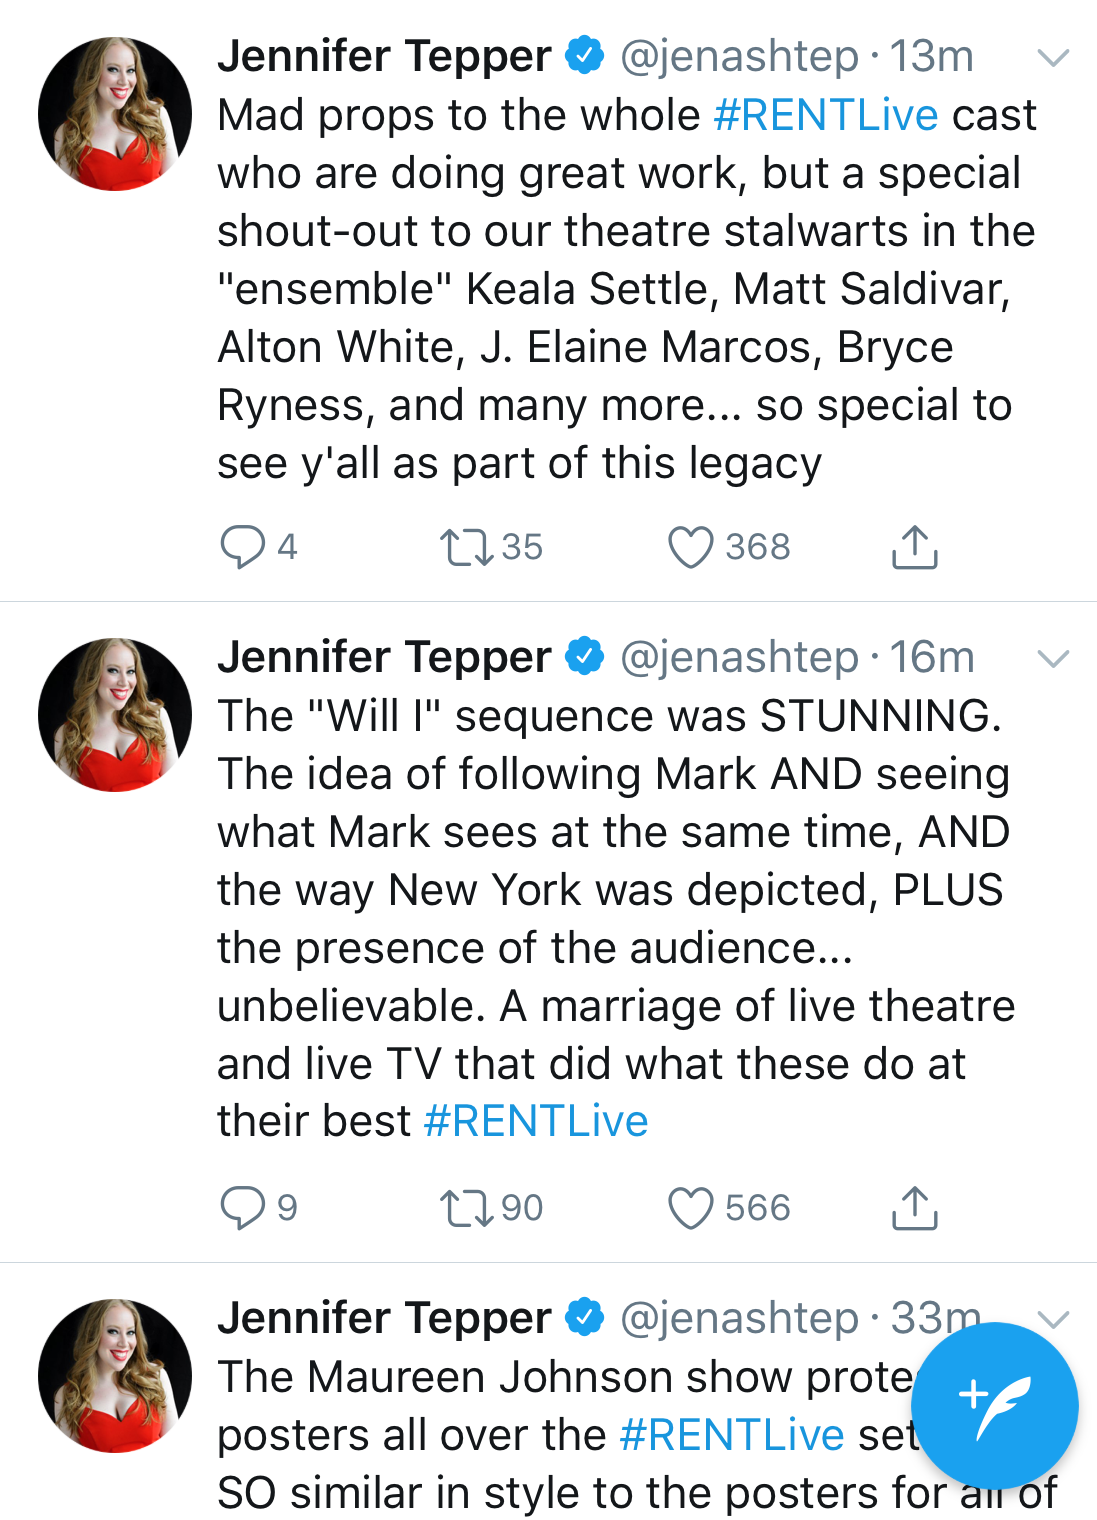Tap Jennifer Tepper name on the 33m tweet
Viewport: 1097px width, 1520px height.
pos(384,1318)
